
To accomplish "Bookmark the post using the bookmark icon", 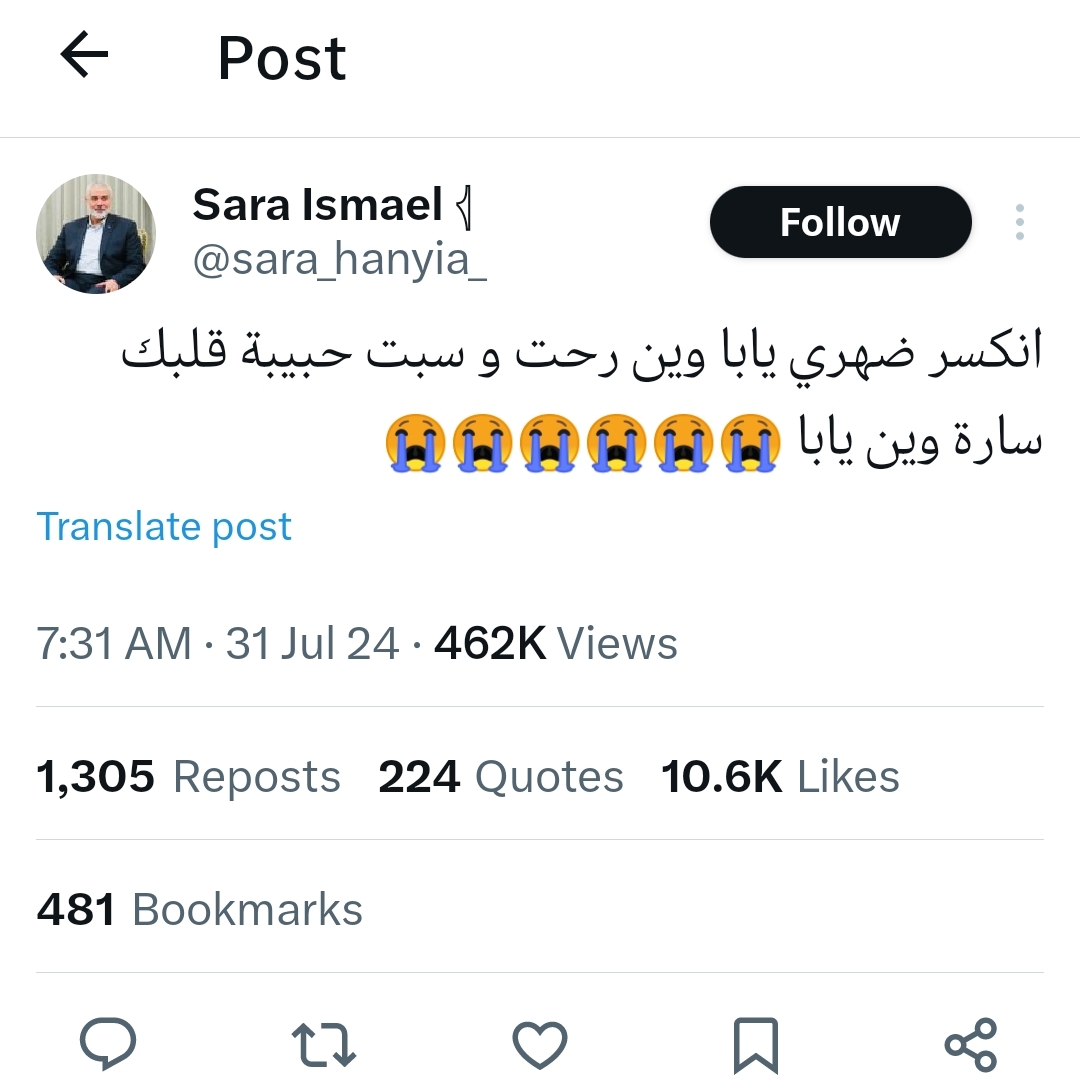I will pos(755,1044).
